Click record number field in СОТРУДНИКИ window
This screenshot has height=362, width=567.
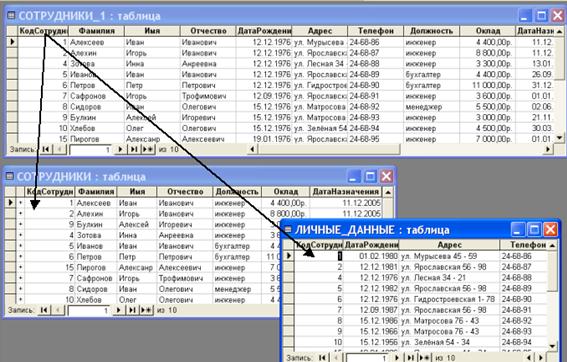tap(89, 310)
